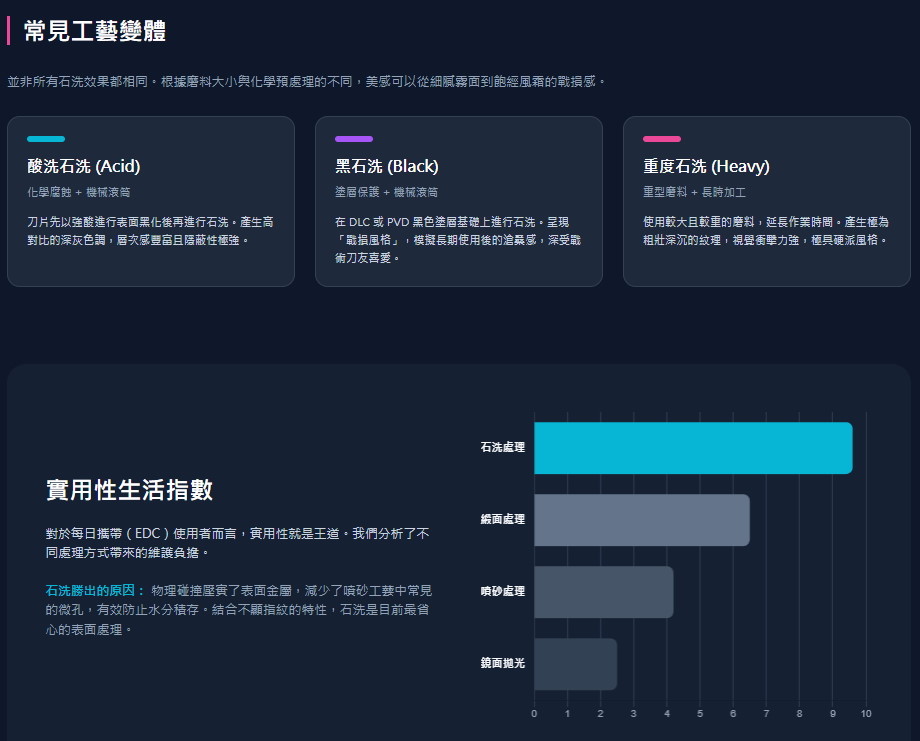Click the 實用性生活指數 heading
Image resolution: width=920 pixels, height=741 pixels.
(x=129, y=490)
